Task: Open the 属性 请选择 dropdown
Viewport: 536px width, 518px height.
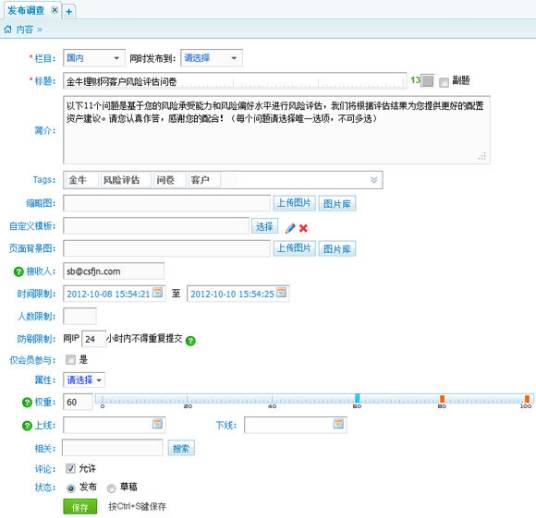Action: (x=84, y=380)
